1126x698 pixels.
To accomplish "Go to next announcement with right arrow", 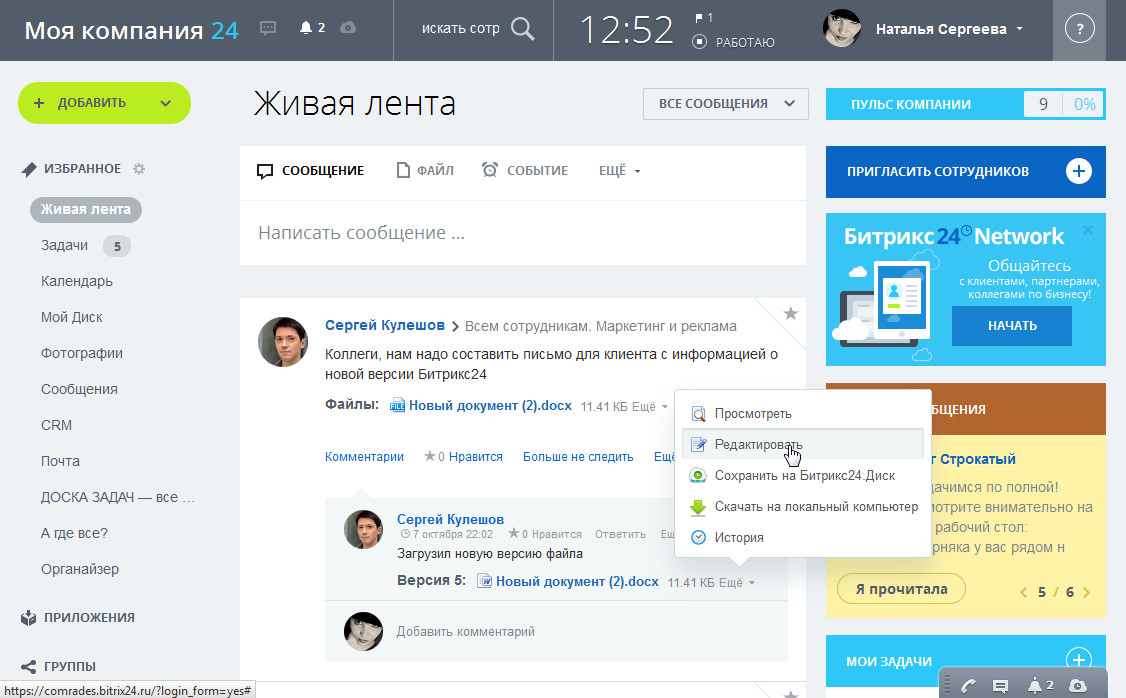I will pyautogui.click(x=1087, y=592).
